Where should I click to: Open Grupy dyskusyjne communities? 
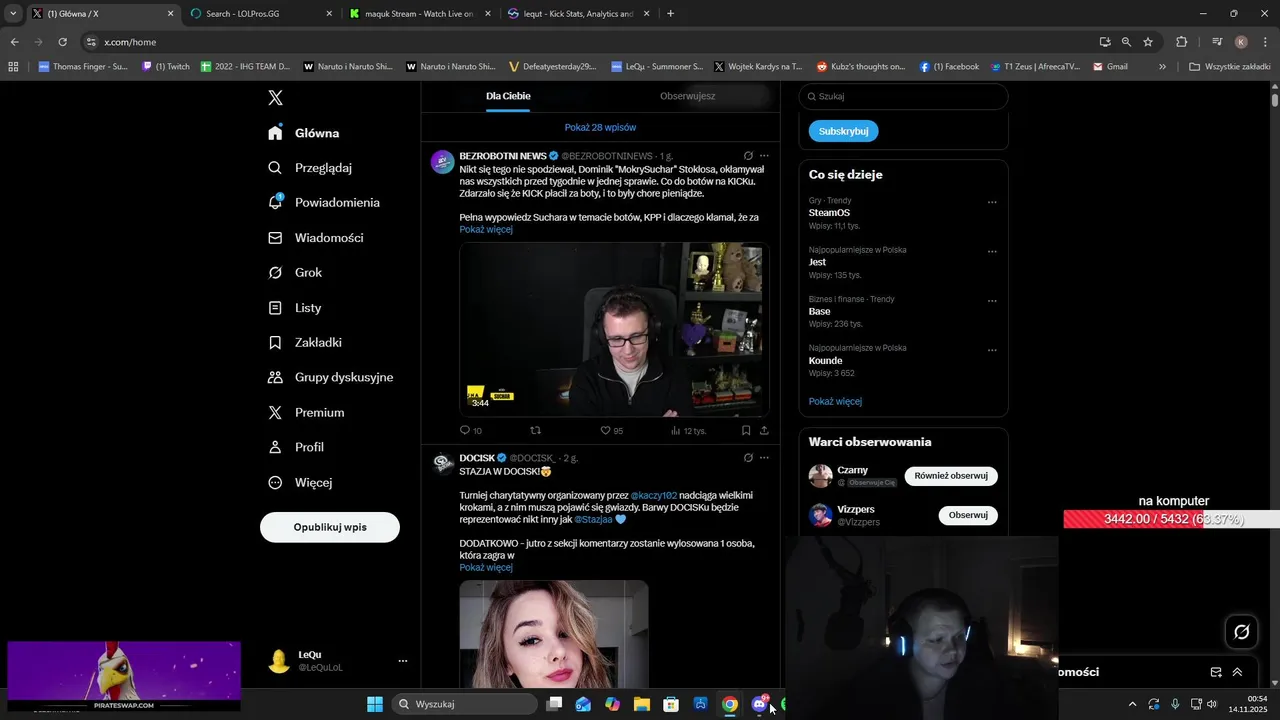pos(331,378)
